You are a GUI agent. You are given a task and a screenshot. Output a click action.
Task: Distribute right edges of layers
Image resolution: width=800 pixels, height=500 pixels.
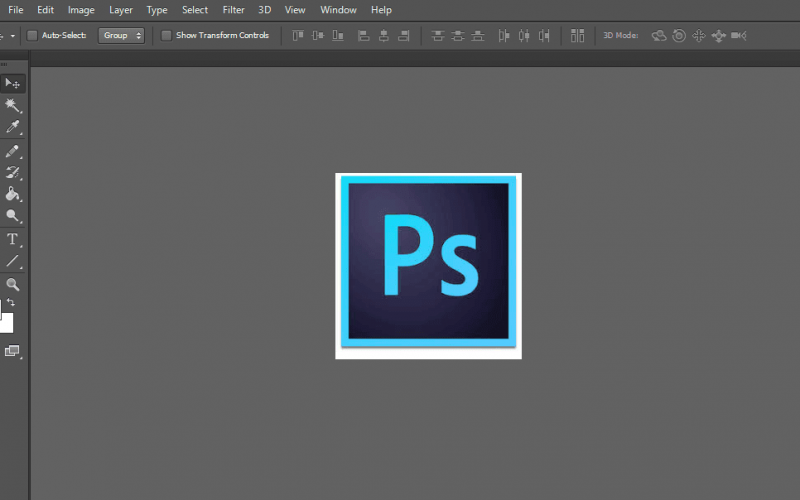(544, 35)
